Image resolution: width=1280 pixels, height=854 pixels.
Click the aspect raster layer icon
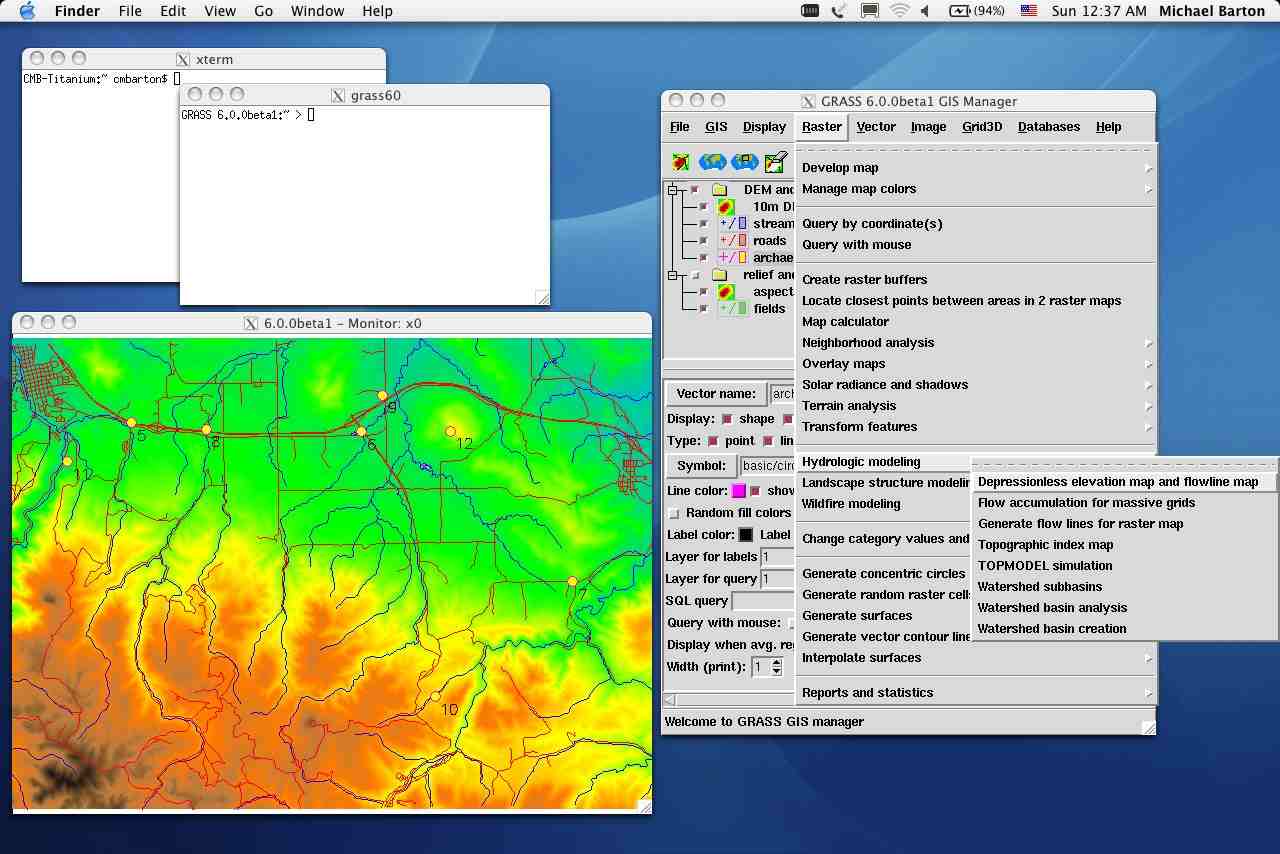[x=727, y=292]
